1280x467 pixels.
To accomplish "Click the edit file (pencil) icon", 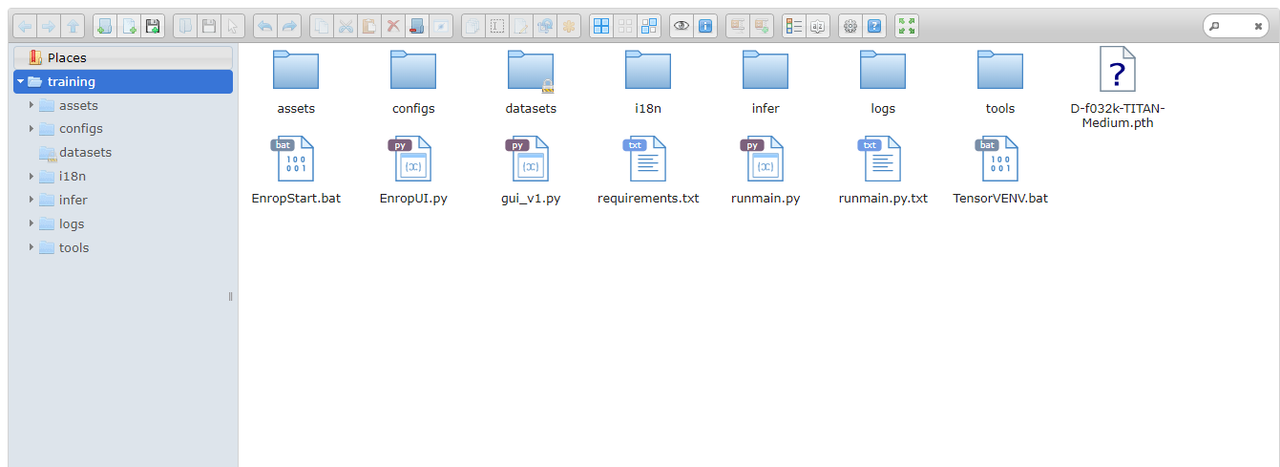I will [x=521, y=26].
